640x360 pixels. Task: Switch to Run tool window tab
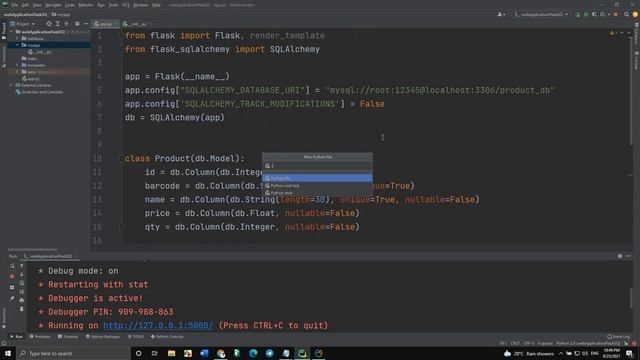click(x=17, y=337)
